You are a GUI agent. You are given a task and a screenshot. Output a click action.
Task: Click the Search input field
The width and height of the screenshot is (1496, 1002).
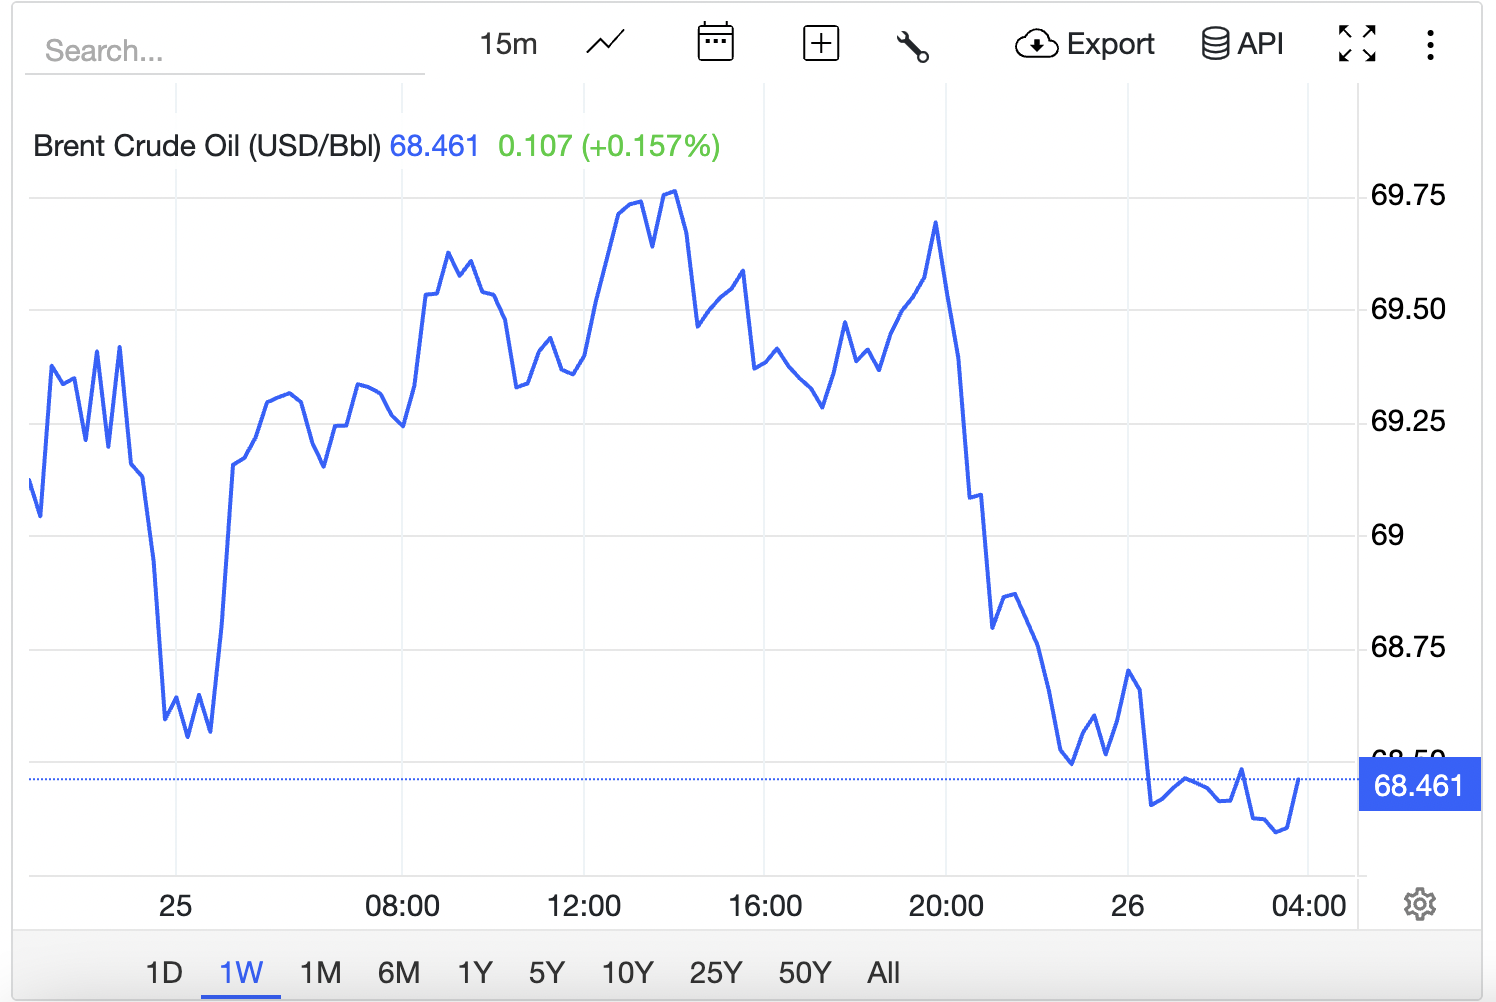[x=225, y=50]
